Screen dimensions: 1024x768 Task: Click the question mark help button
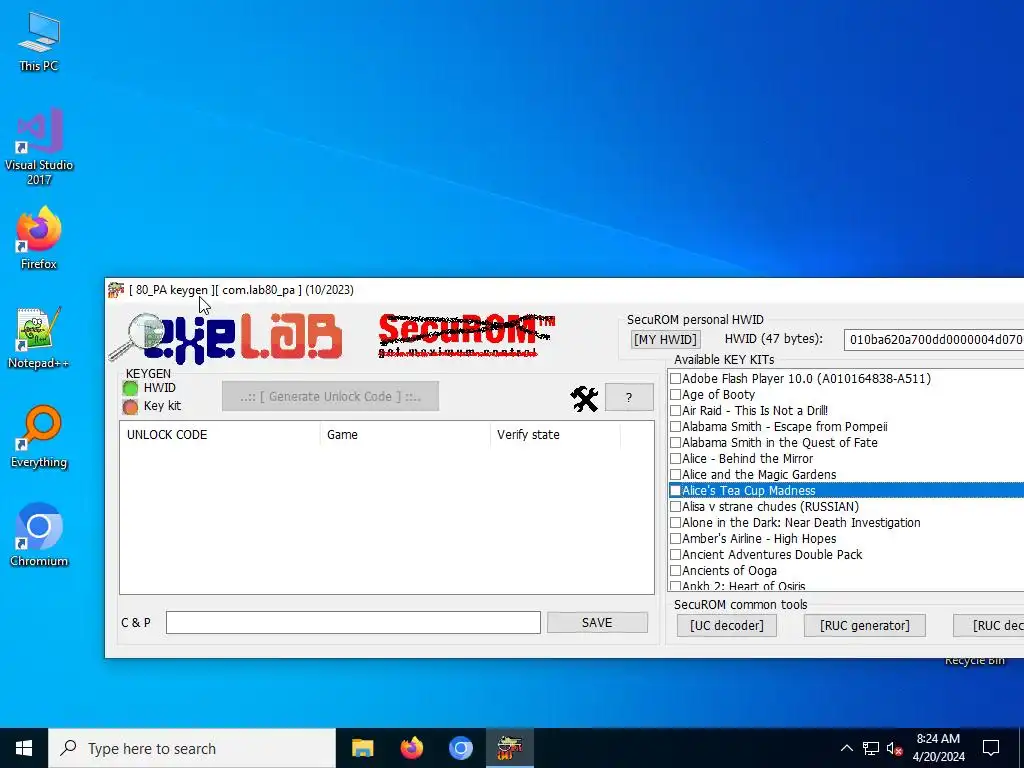coord(629,397)
